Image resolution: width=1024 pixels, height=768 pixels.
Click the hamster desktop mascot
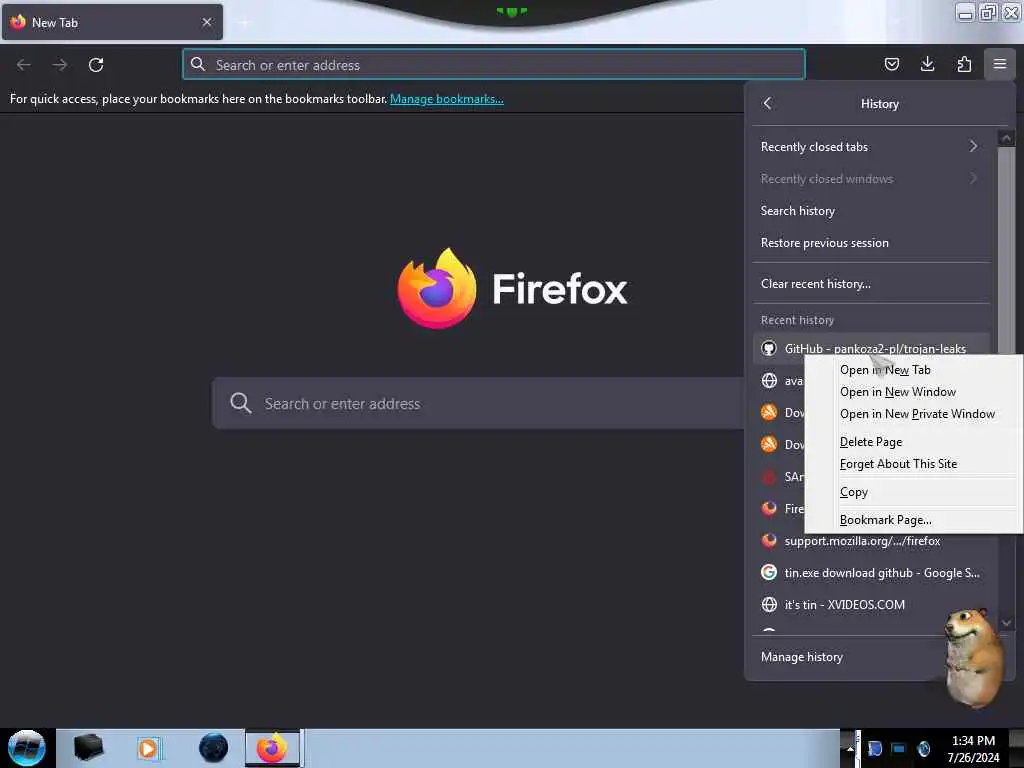pyautogui.click(x=974, y=658)
